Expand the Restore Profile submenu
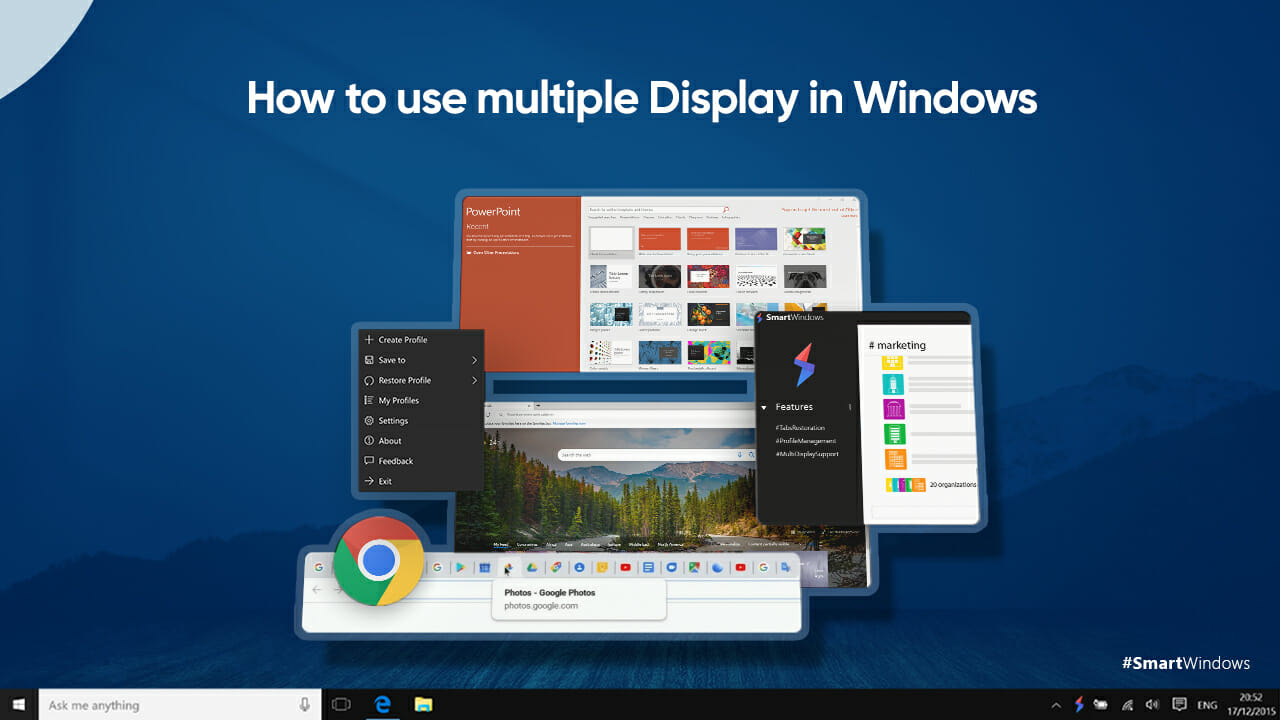 tap(403, 380)
